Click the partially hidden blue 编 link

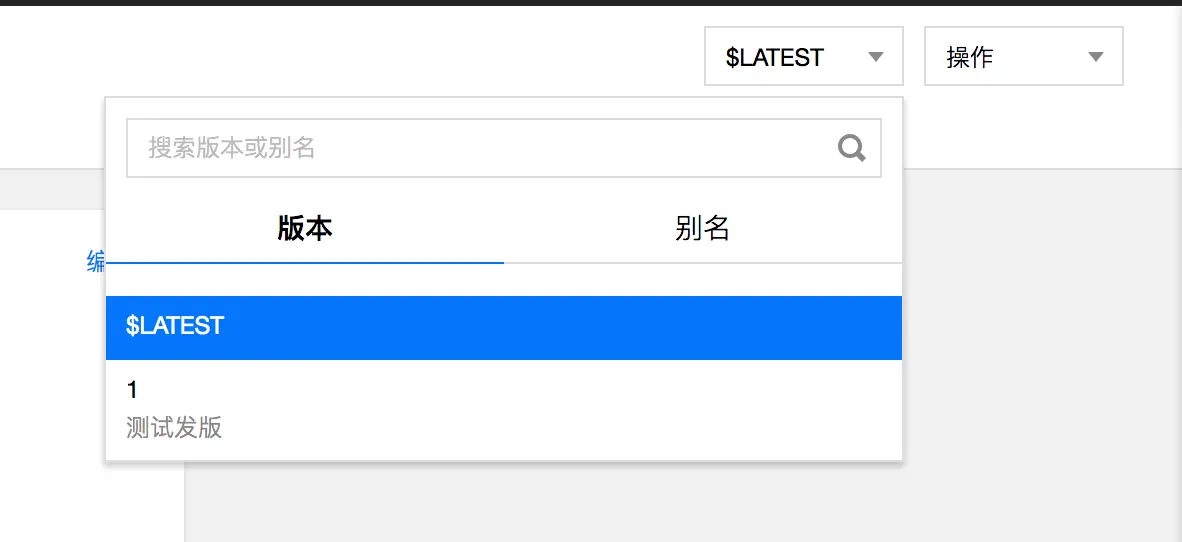[x=96, y=262]
